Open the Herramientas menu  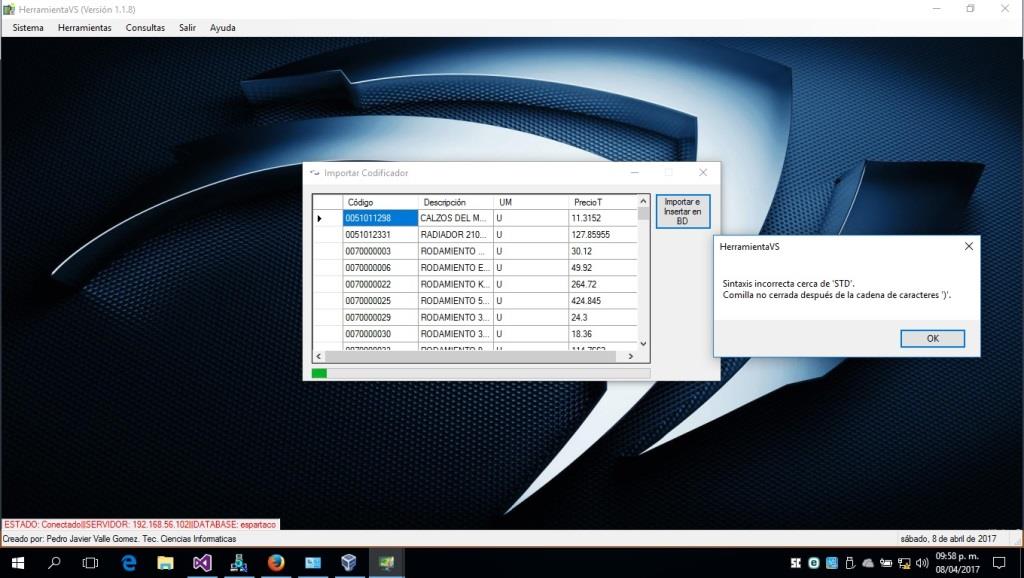tap(84, 27)
